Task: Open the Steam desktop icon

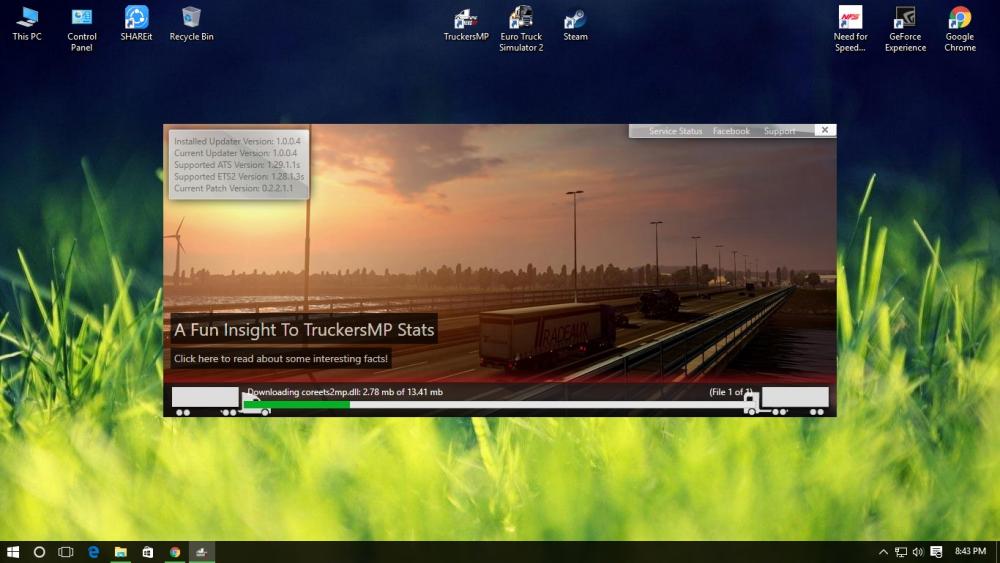Action: pyautogui.click(x=575, y=22)
